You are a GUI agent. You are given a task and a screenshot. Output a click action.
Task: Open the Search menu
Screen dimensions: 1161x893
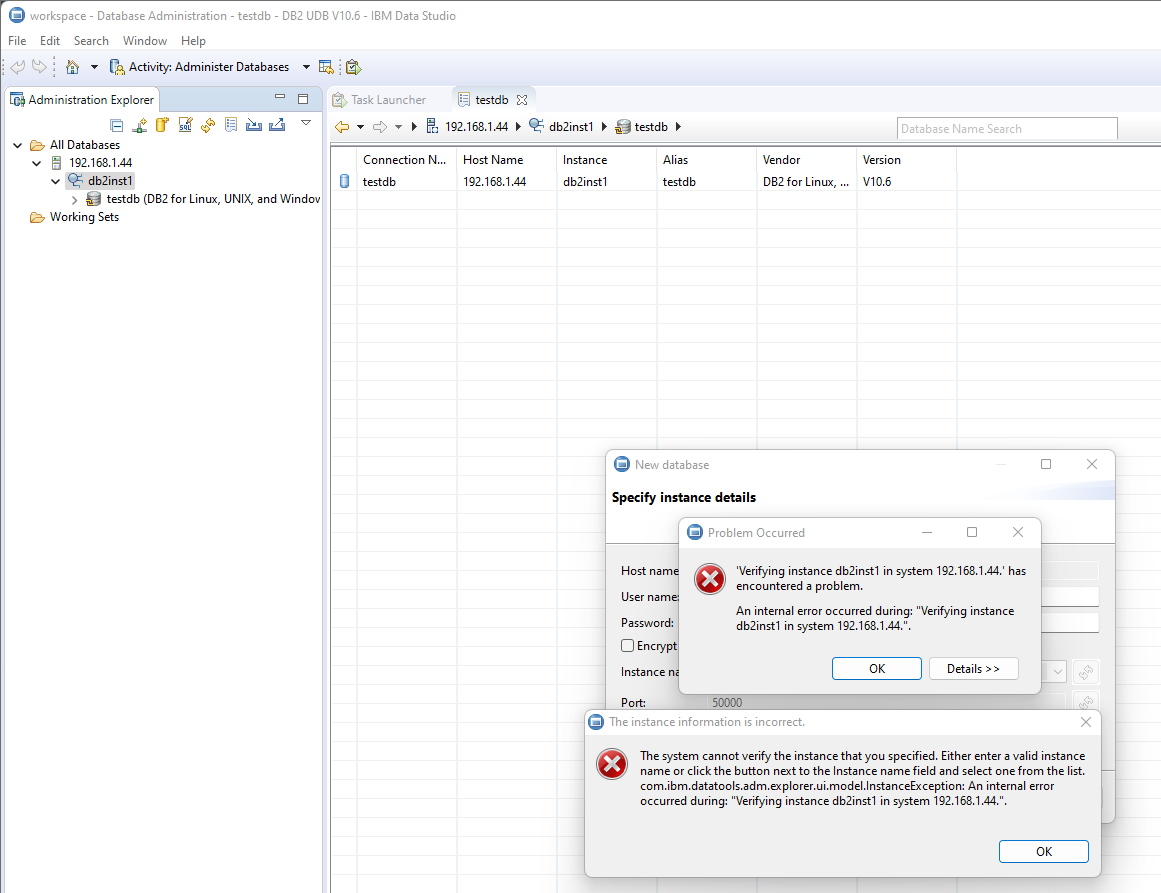tap(91, 41)
